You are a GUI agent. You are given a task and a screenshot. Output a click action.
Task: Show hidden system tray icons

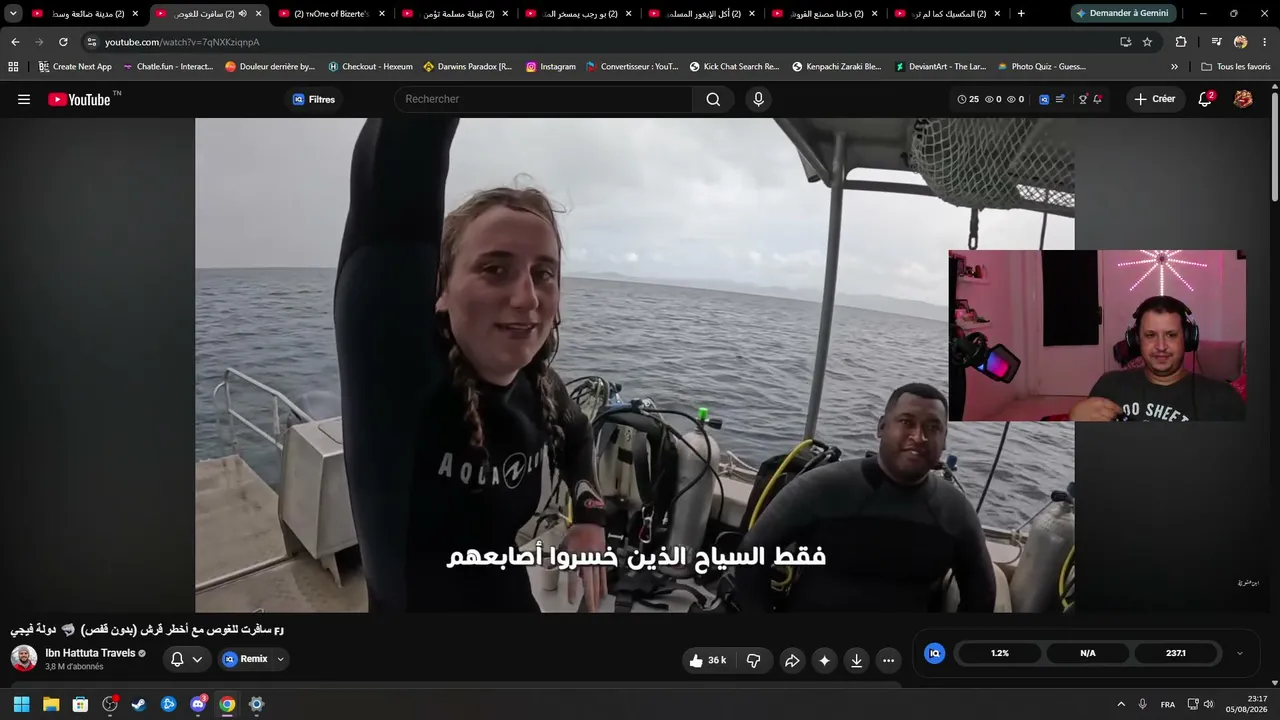(x=1121, y=704)
